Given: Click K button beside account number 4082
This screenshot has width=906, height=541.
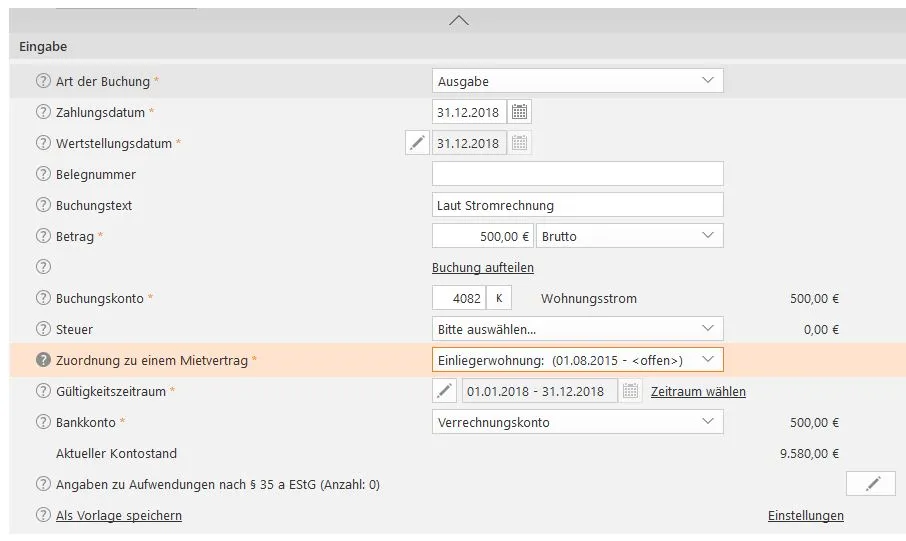Looking at the screenshot, I should pyautogui.click(x=498, y=298).
